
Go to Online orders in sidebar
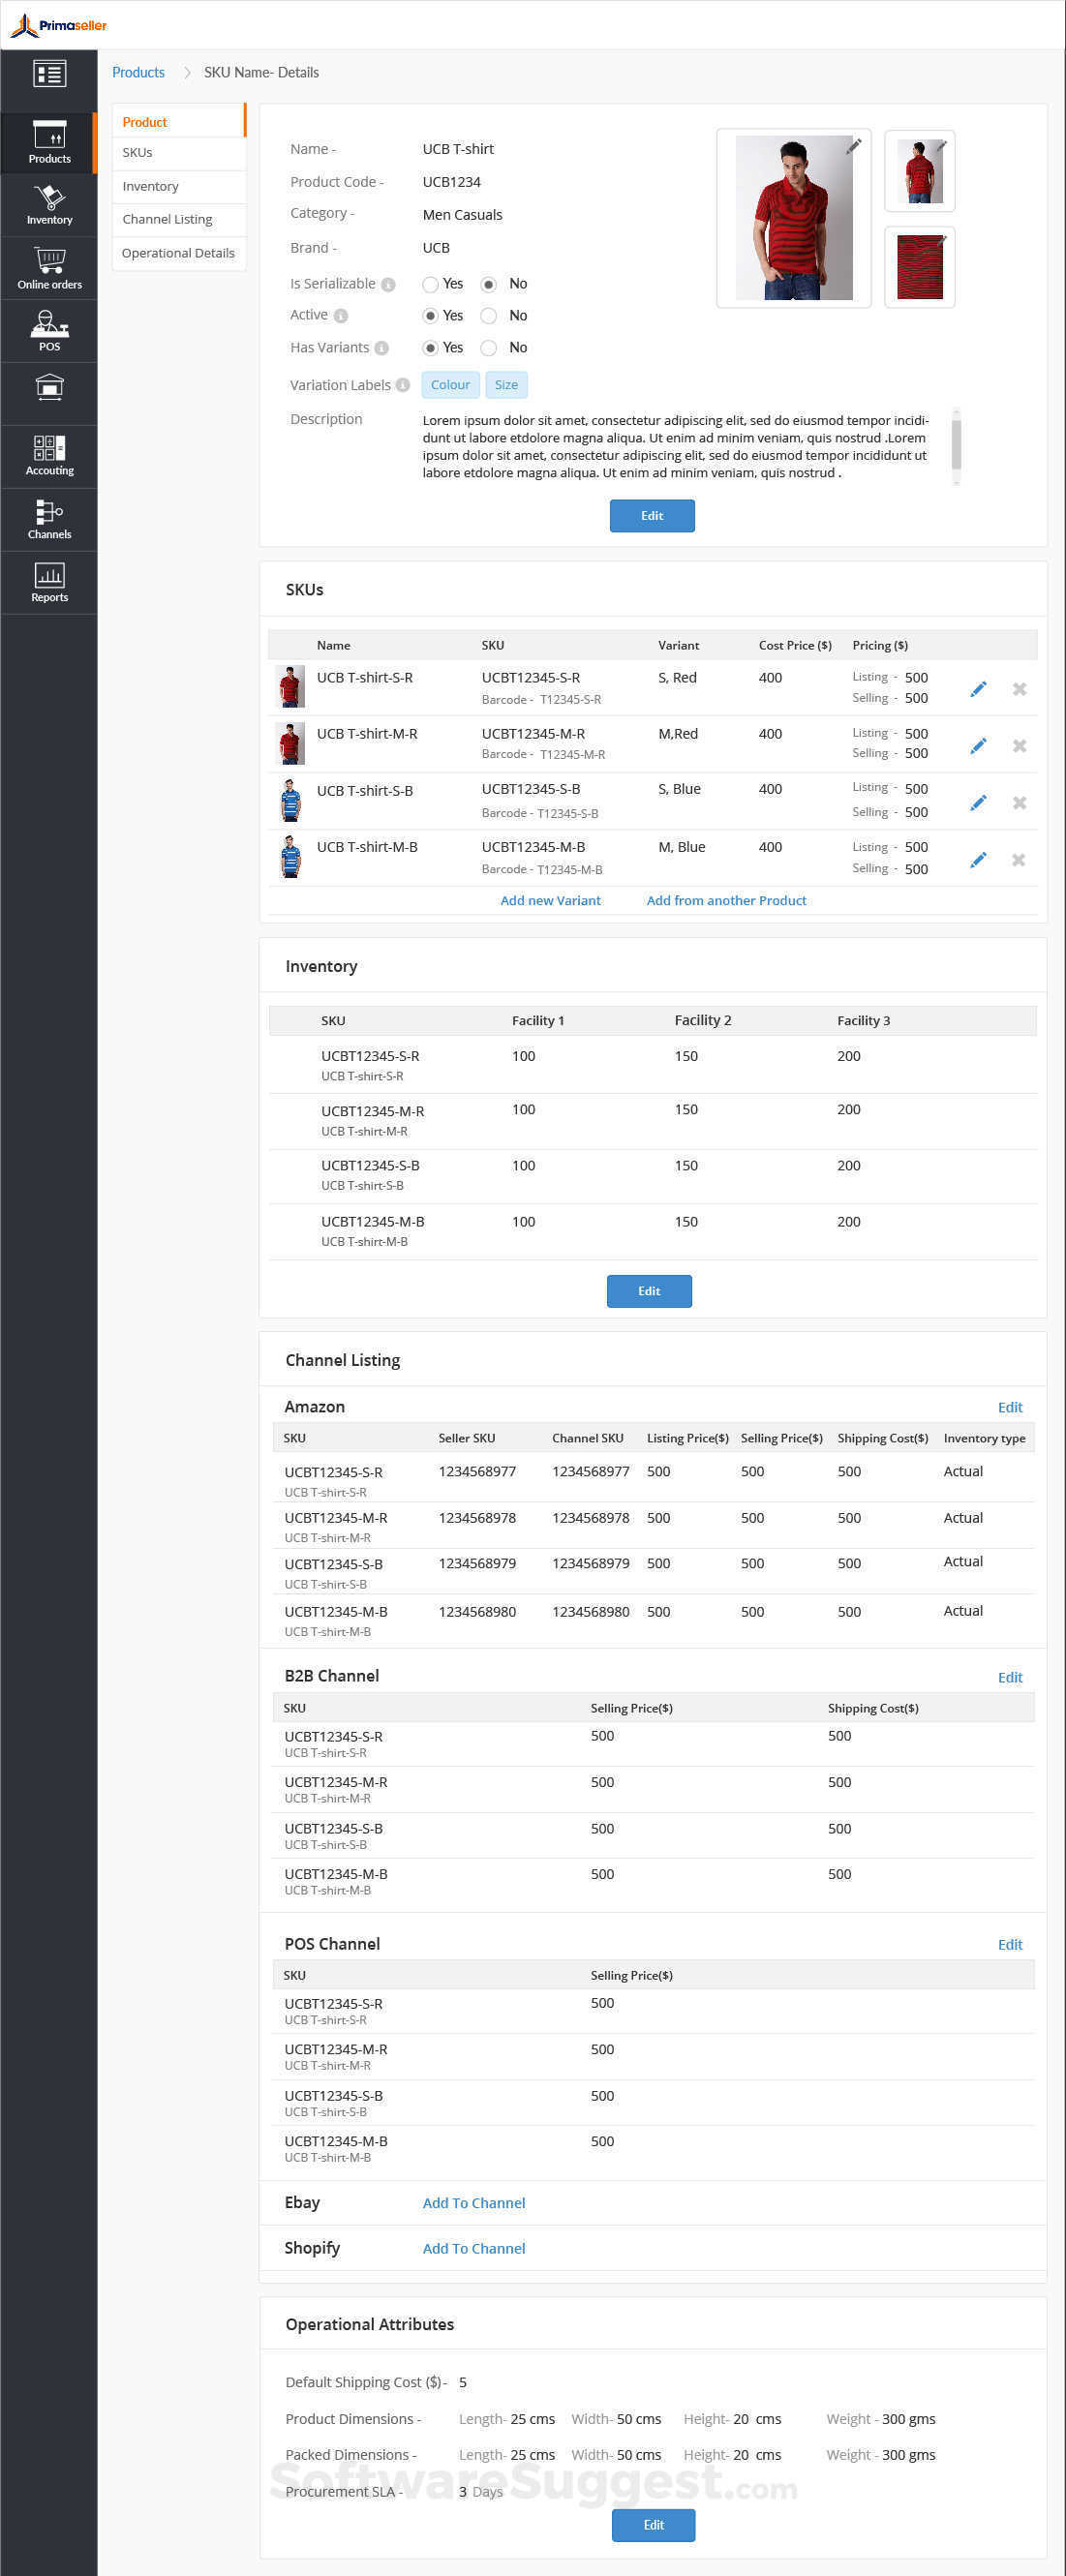pyautogui.click(x=49, y=268)
